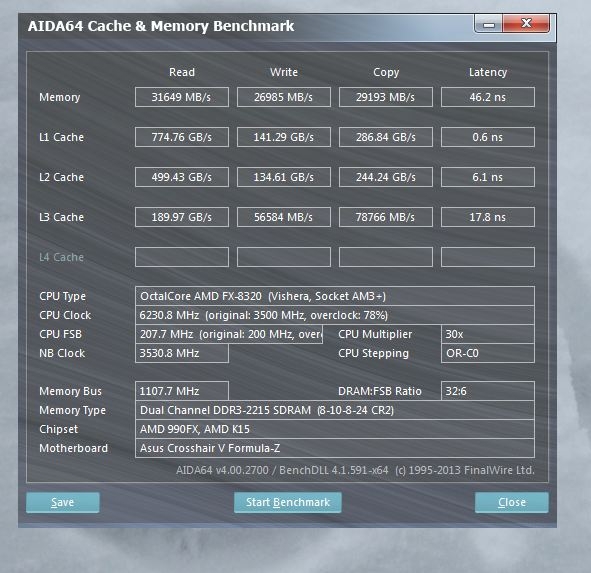
Task: Close window with red X icon
Action: coord(526,24)
